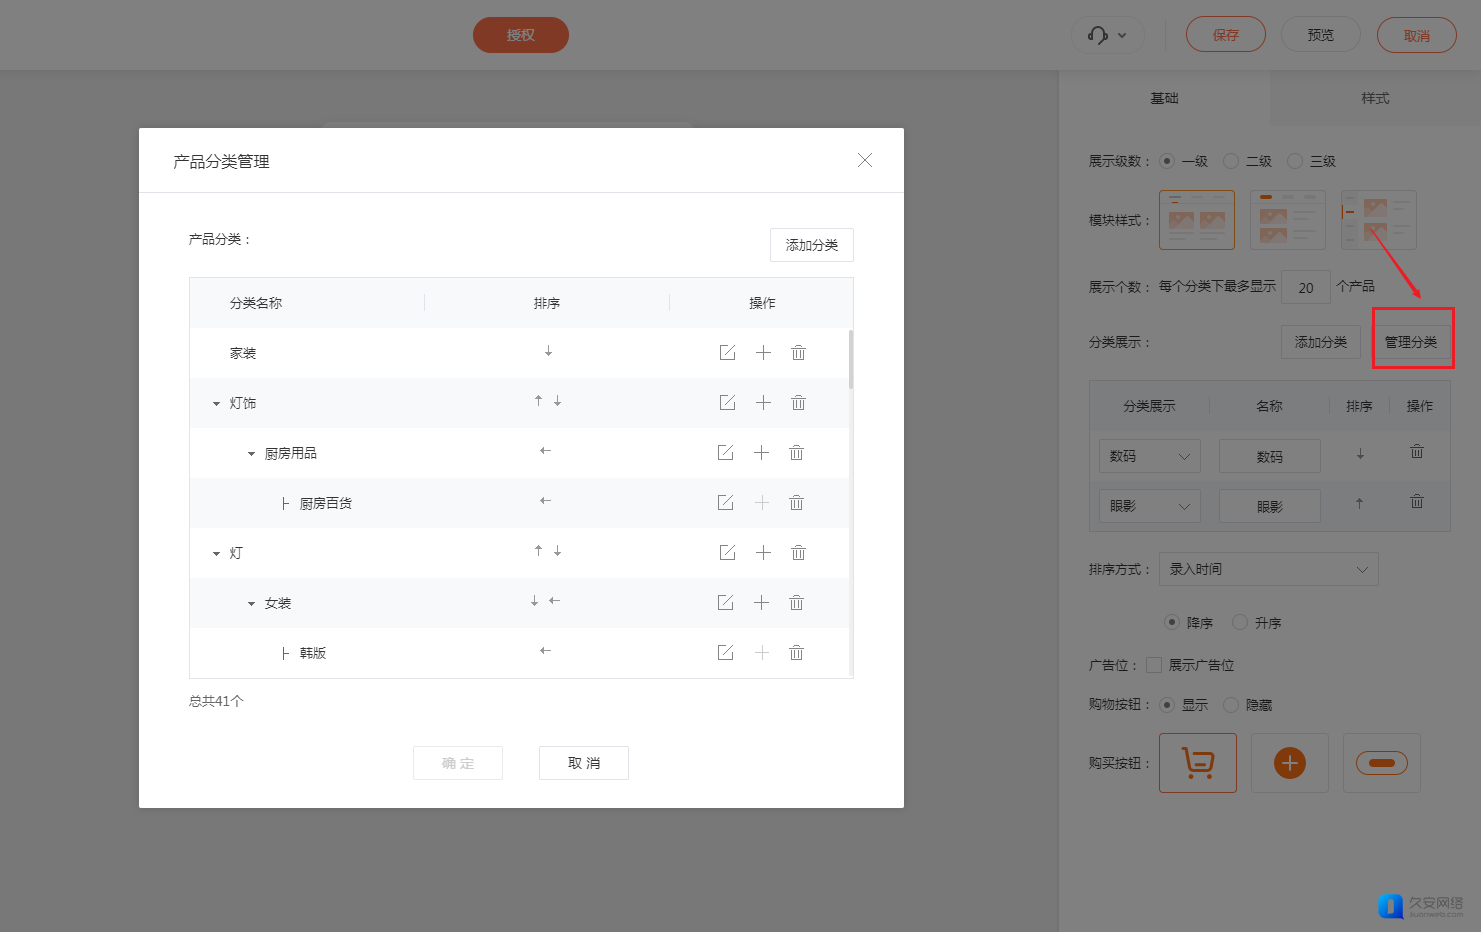This screenshot has width=1481, height=932.
Task: Switch to the 基础 tab
Action: point(1164,98)
